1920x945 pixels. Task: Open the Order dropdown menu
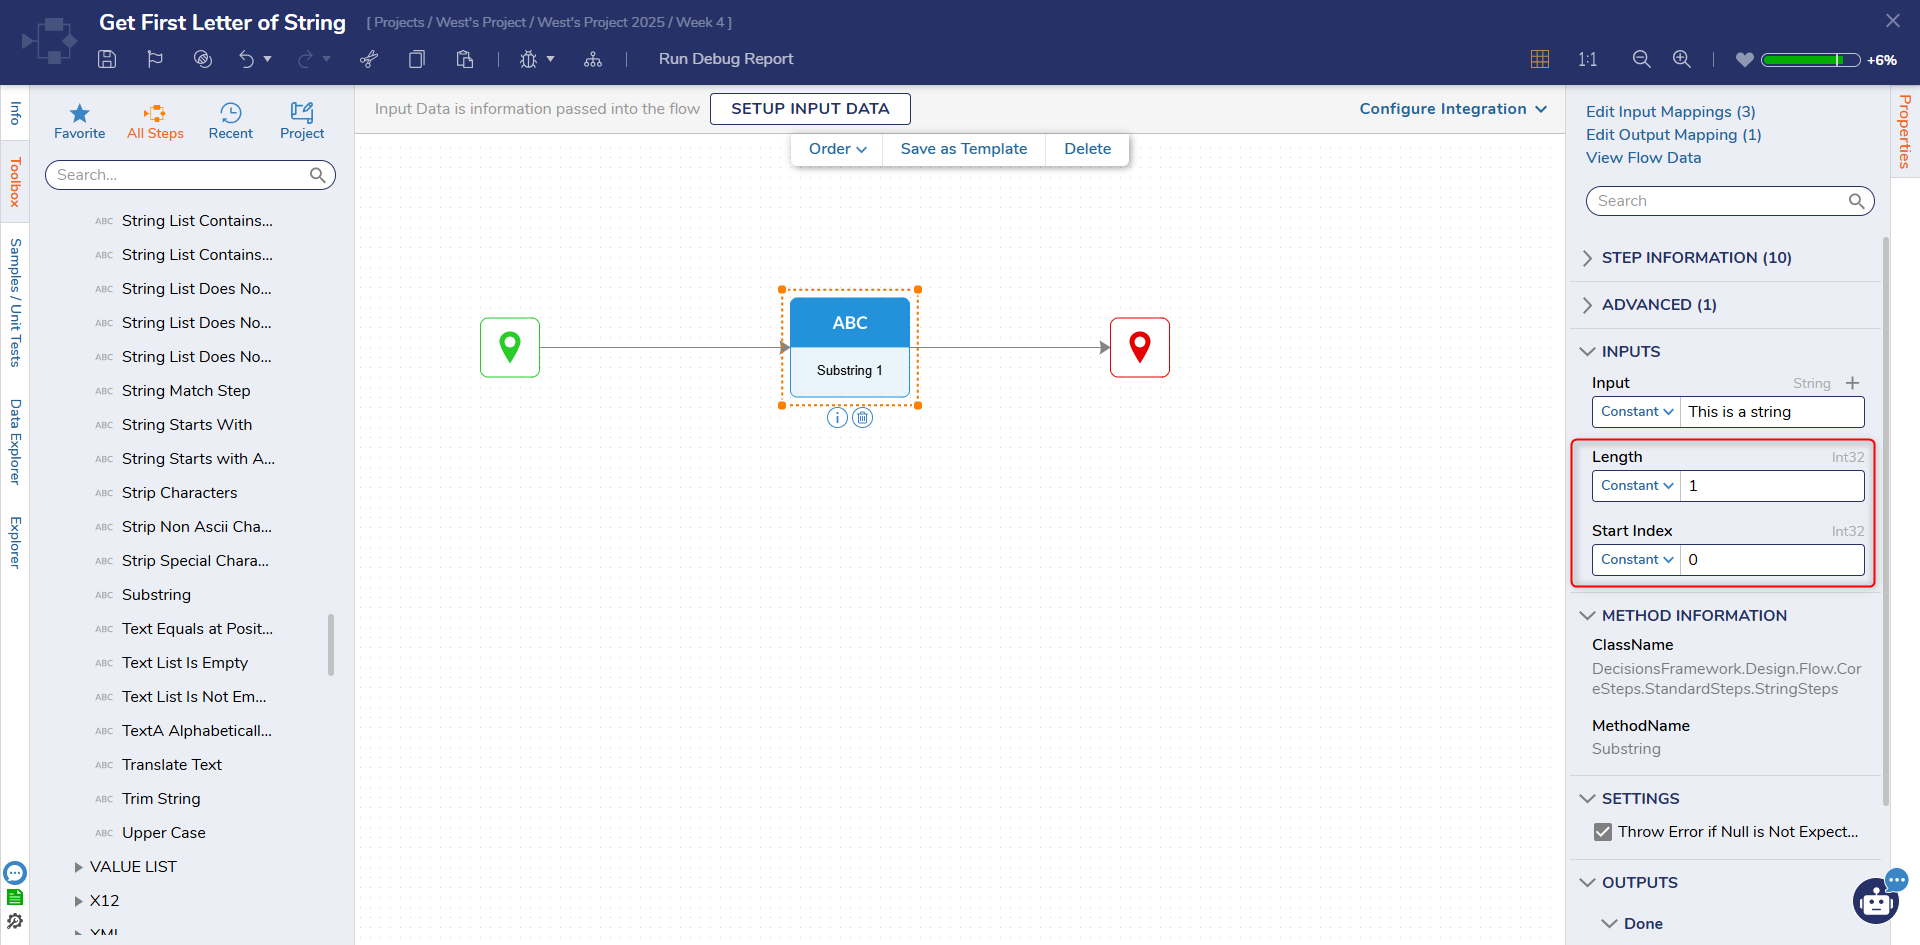[x=837, y=149]
